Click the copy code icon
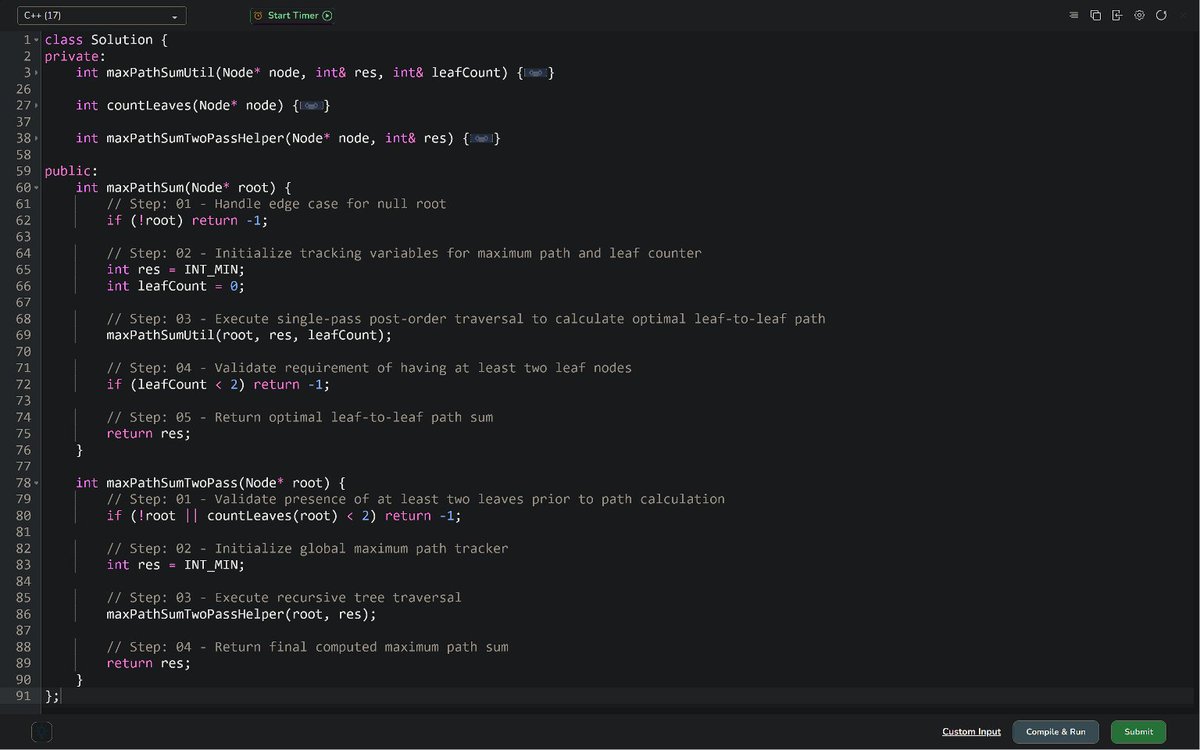The image size is (1200, 750). 1095,16
